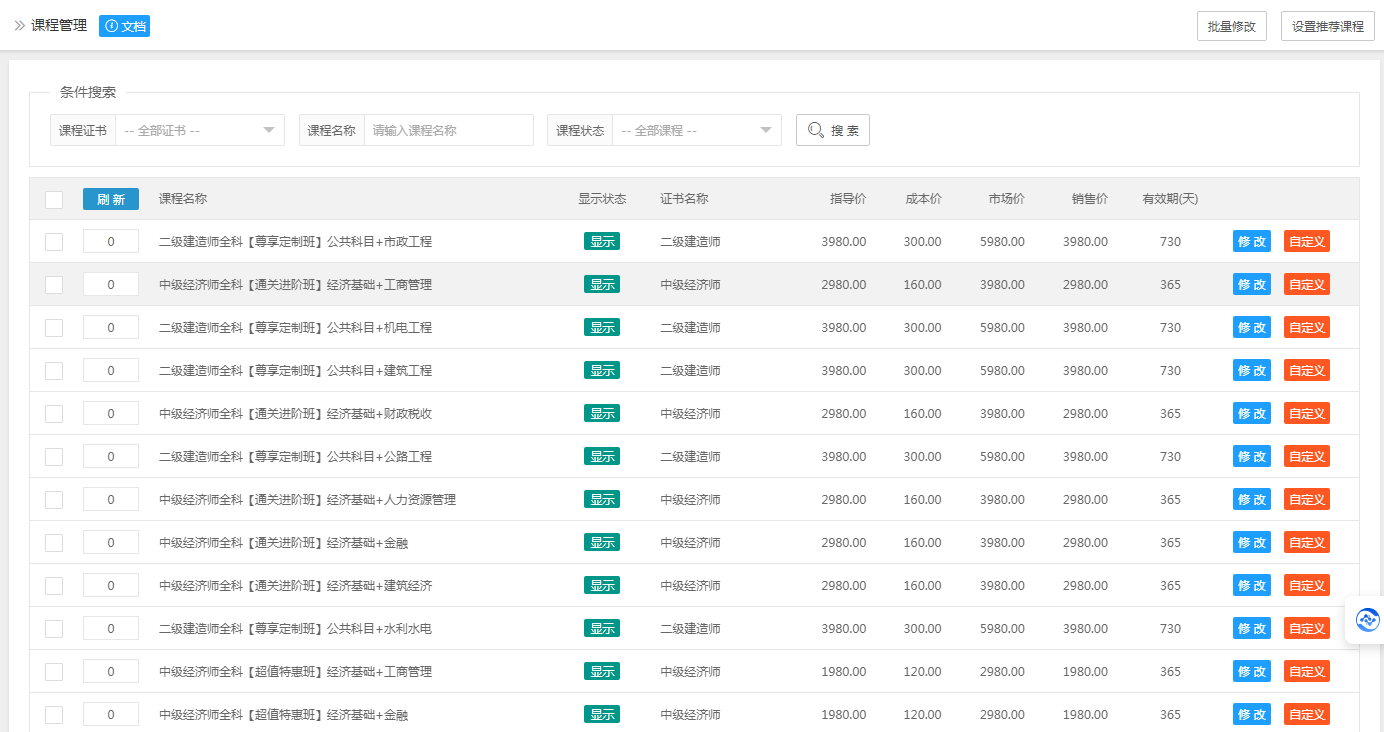Open the 文档 help badge

pos(124,26)
